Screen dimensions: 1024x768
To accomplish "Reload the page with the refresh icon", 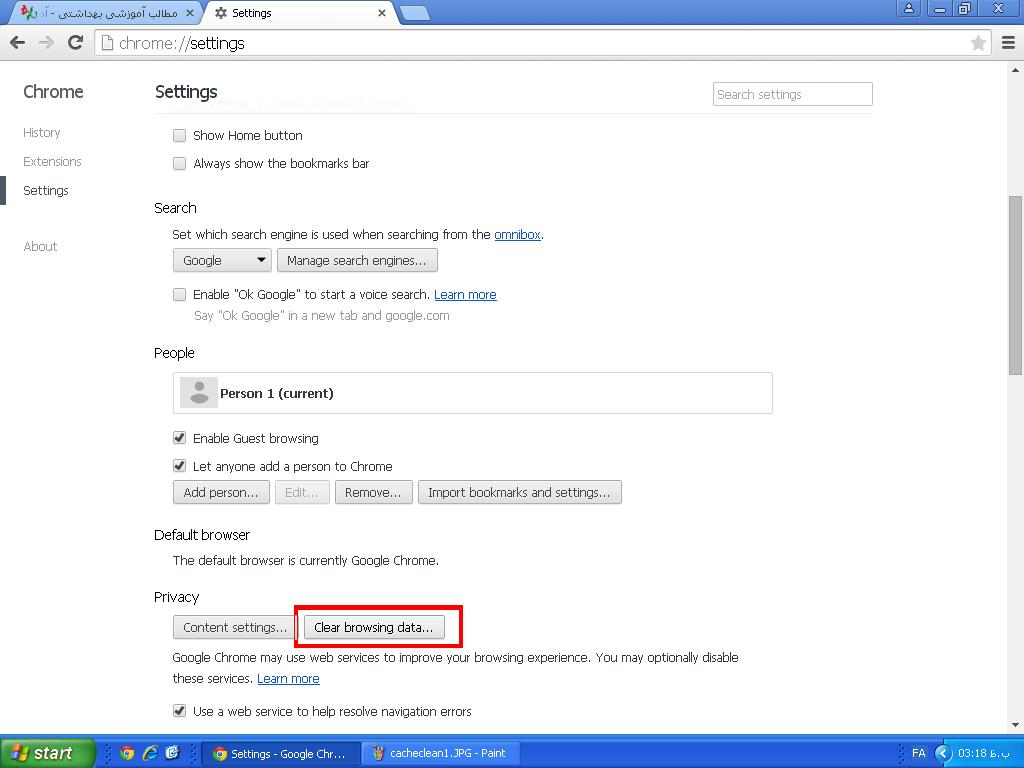I will click(x=76, y=43).
